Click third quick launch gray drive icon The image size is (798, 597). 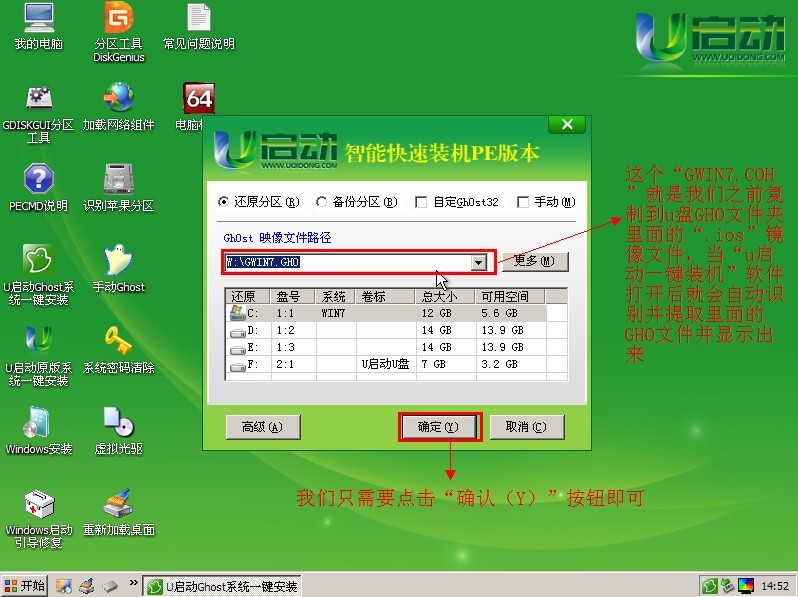[110, 586]
